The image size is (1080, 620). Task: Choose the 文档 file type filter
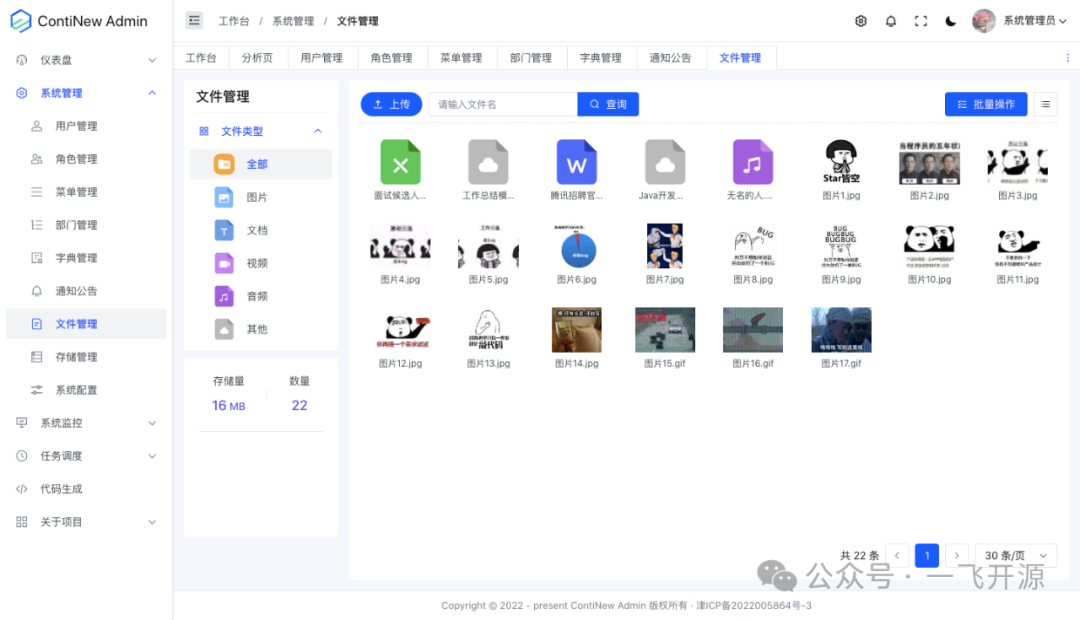click(x=270, y=230)
